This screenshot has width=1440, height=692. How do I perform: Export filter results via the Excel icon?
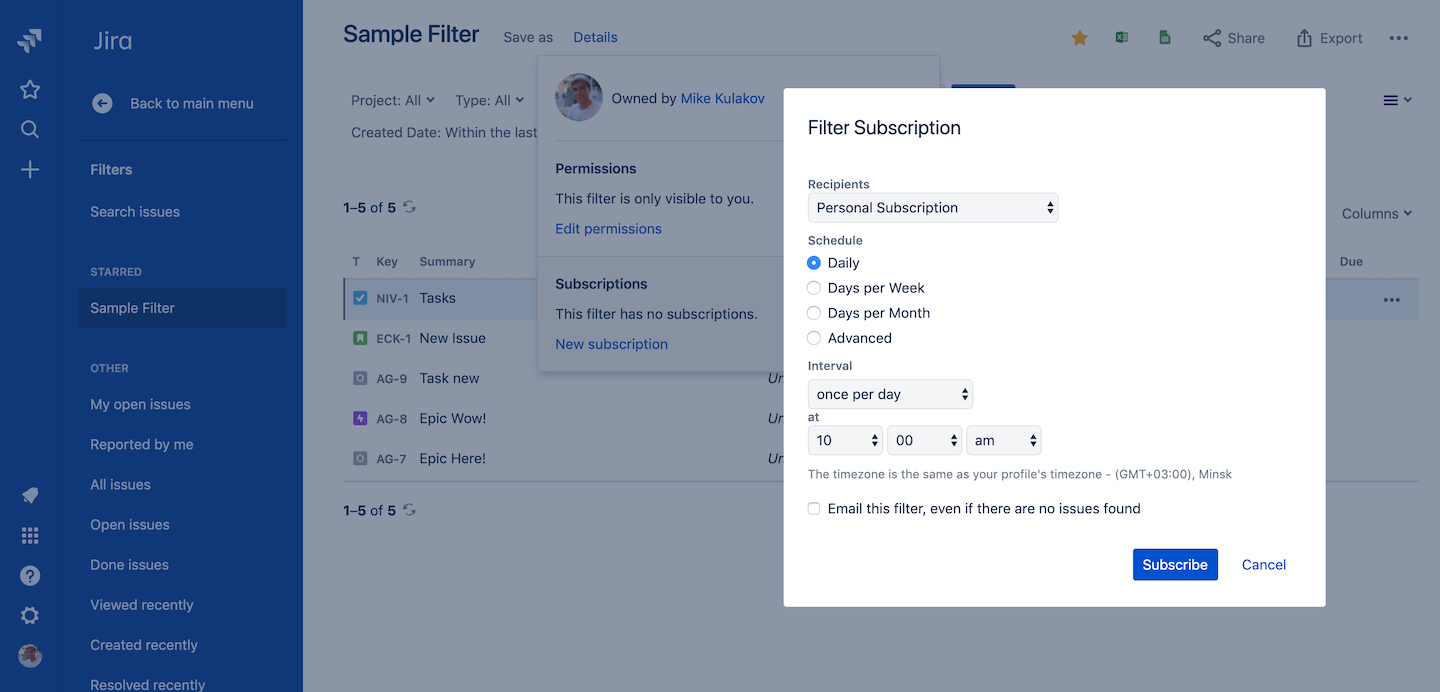point(1121,36)
